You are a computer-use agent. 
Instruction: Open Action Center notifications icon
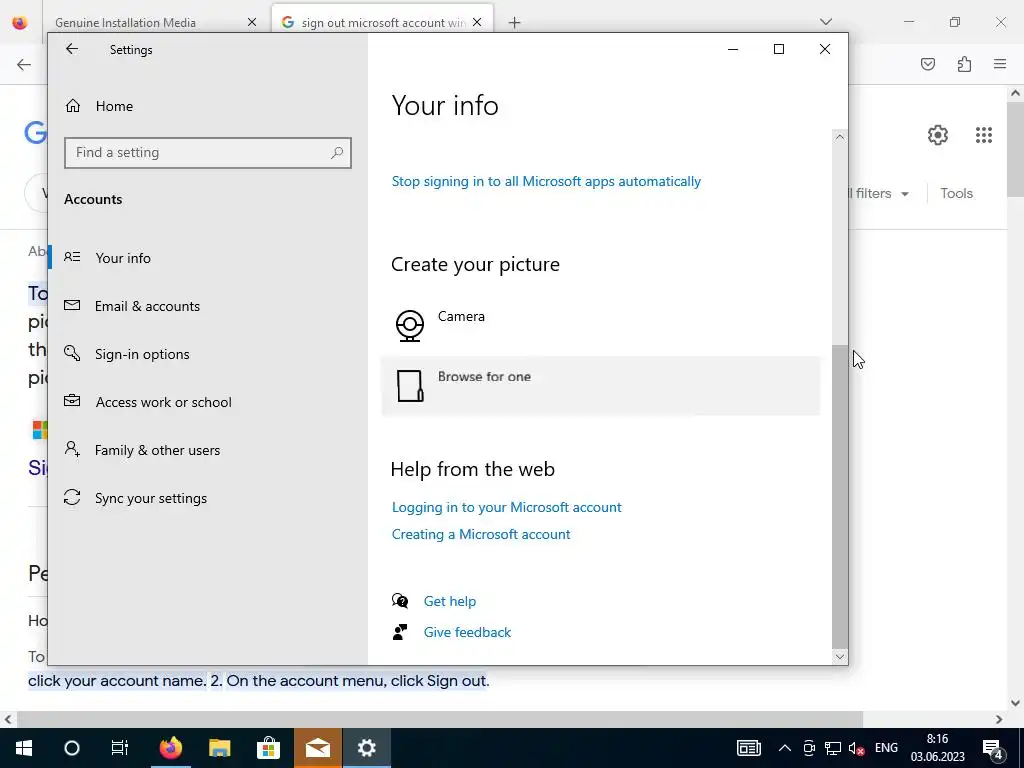(x=993, y=748)
